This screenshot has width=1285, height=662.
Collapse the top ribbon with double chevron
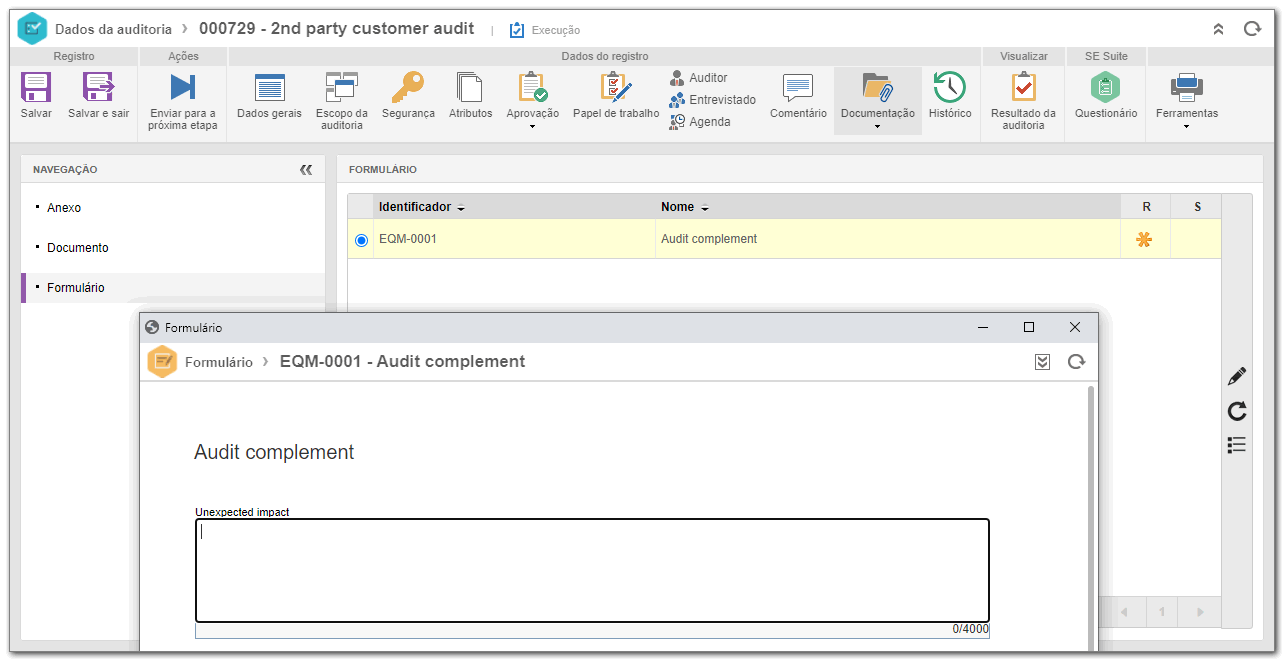pos(1218,30)
